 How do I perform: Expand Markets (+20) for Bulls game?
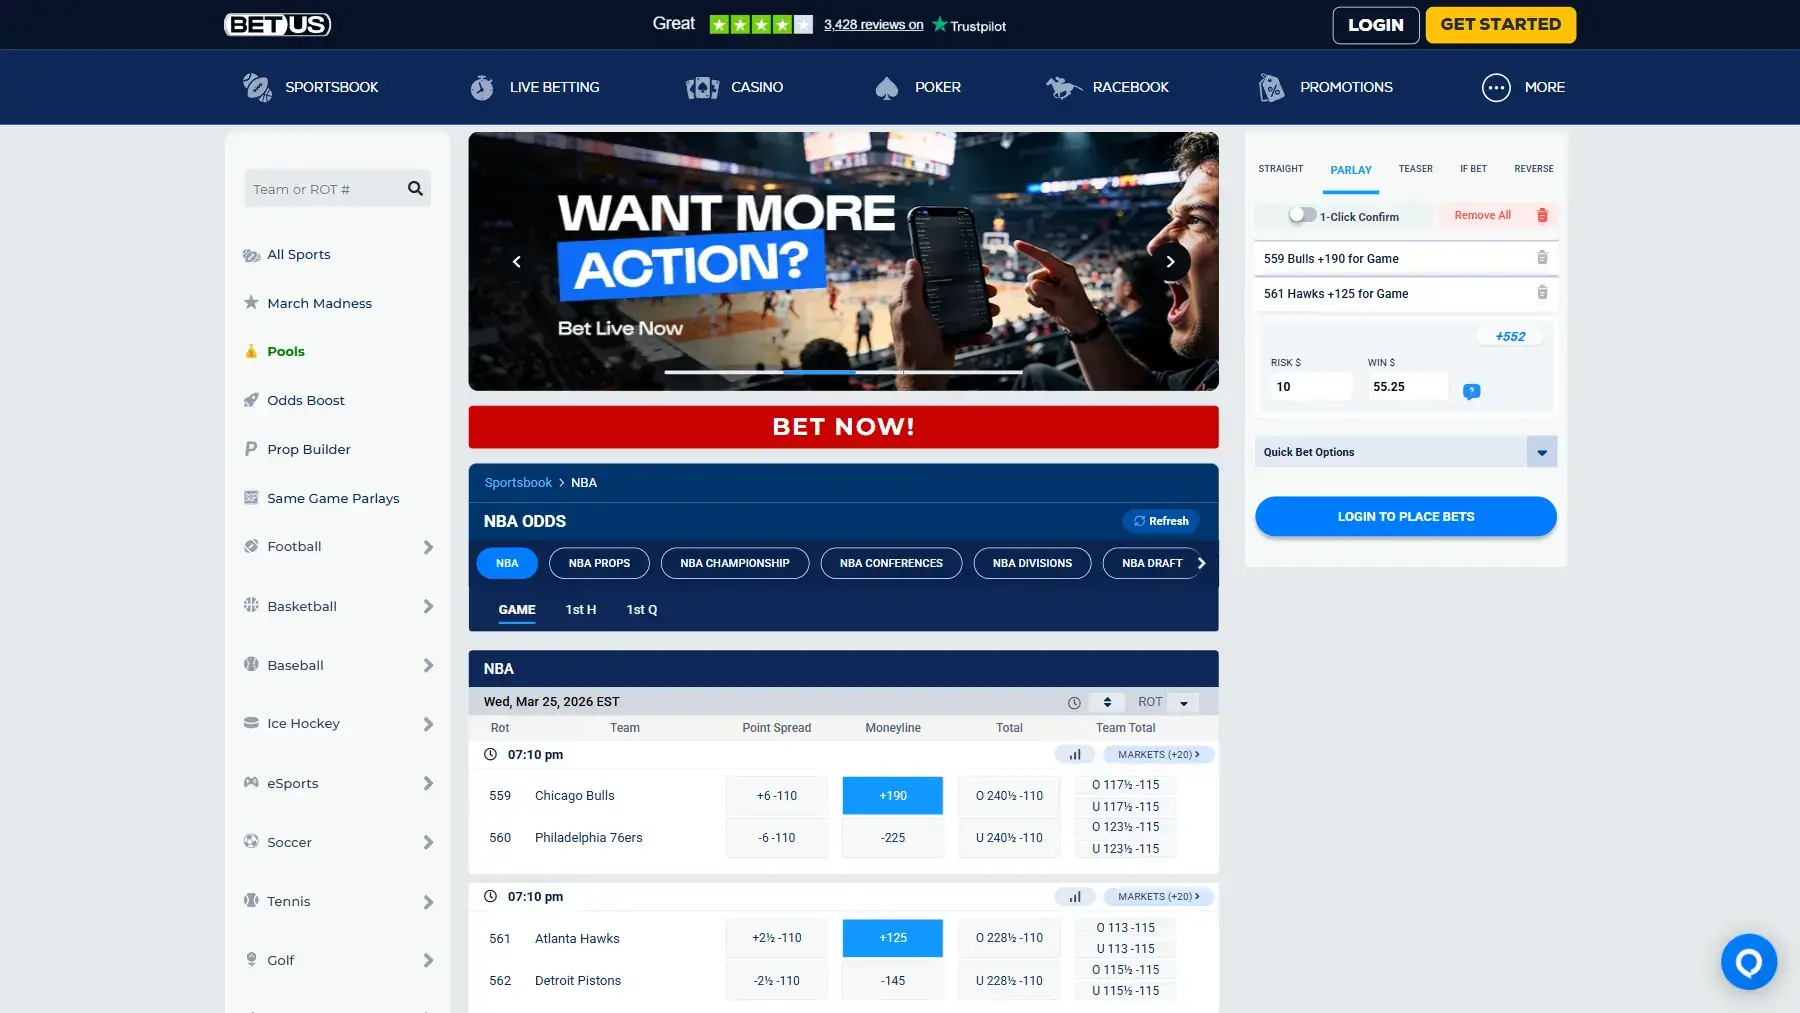(x=1159, y=755)
